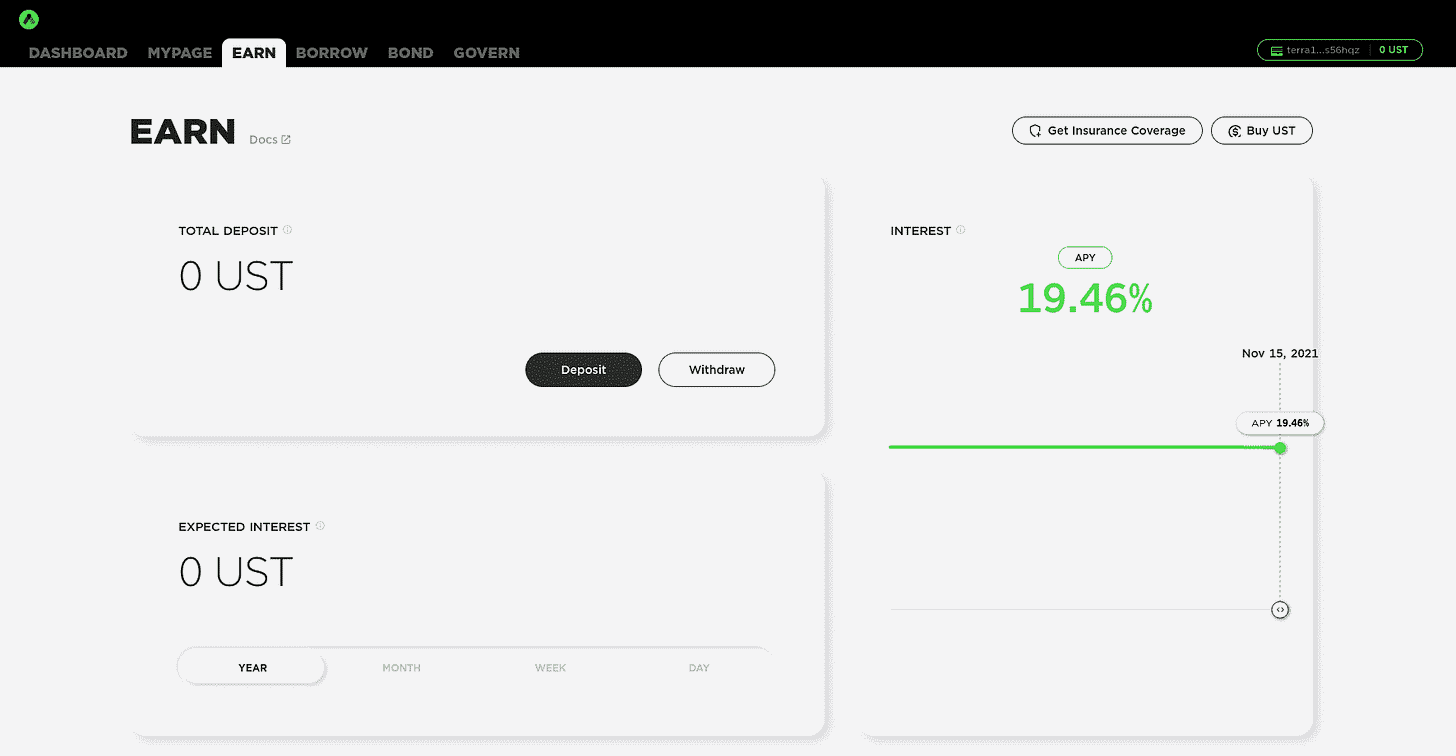
Task: Open the Dashboard tab
Action: [x=78, y=53]
